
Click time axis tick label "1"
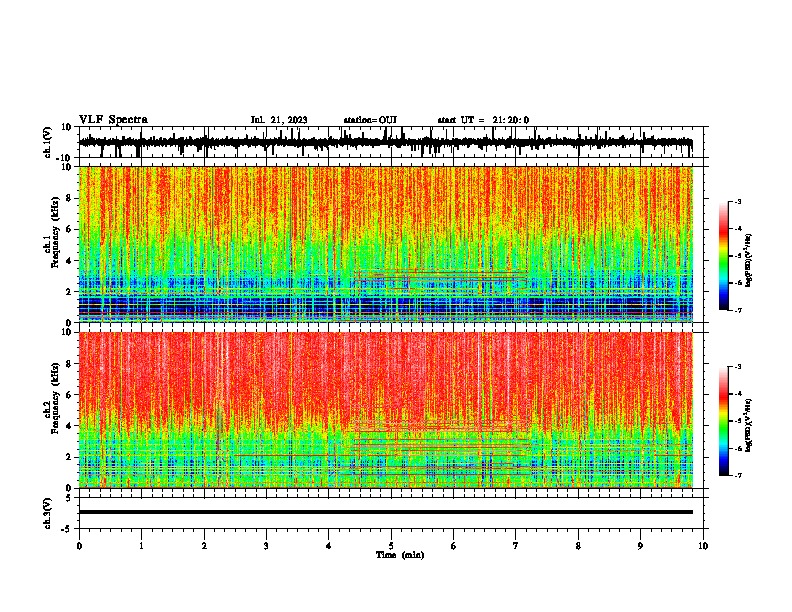141,546
